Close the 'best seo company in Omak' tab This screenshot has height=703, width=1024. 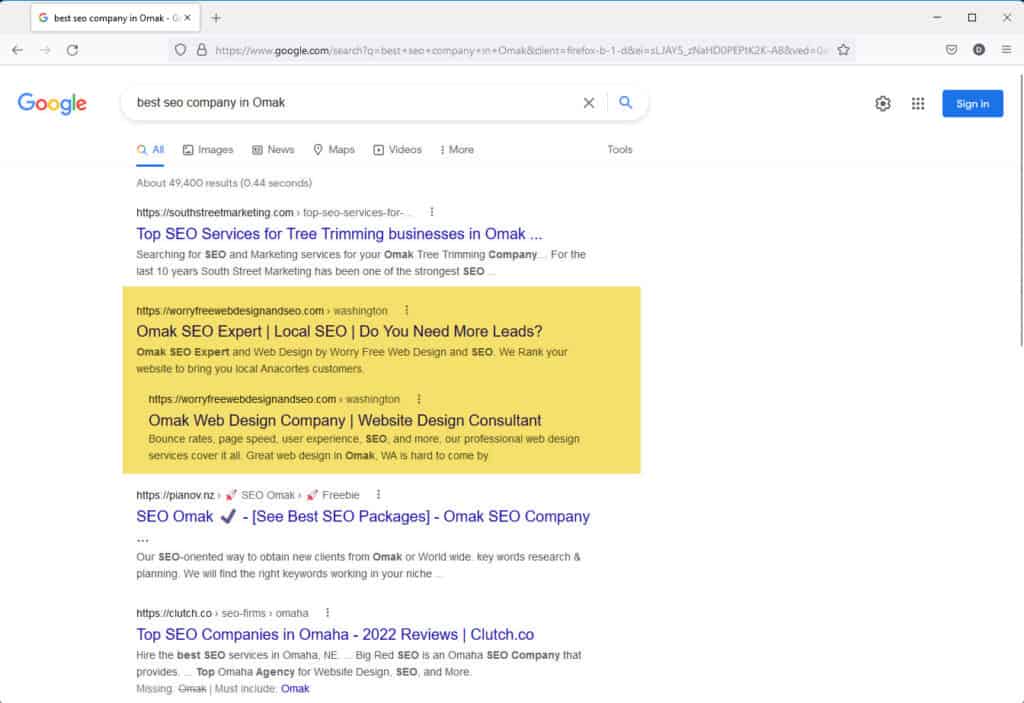point(187,18)
